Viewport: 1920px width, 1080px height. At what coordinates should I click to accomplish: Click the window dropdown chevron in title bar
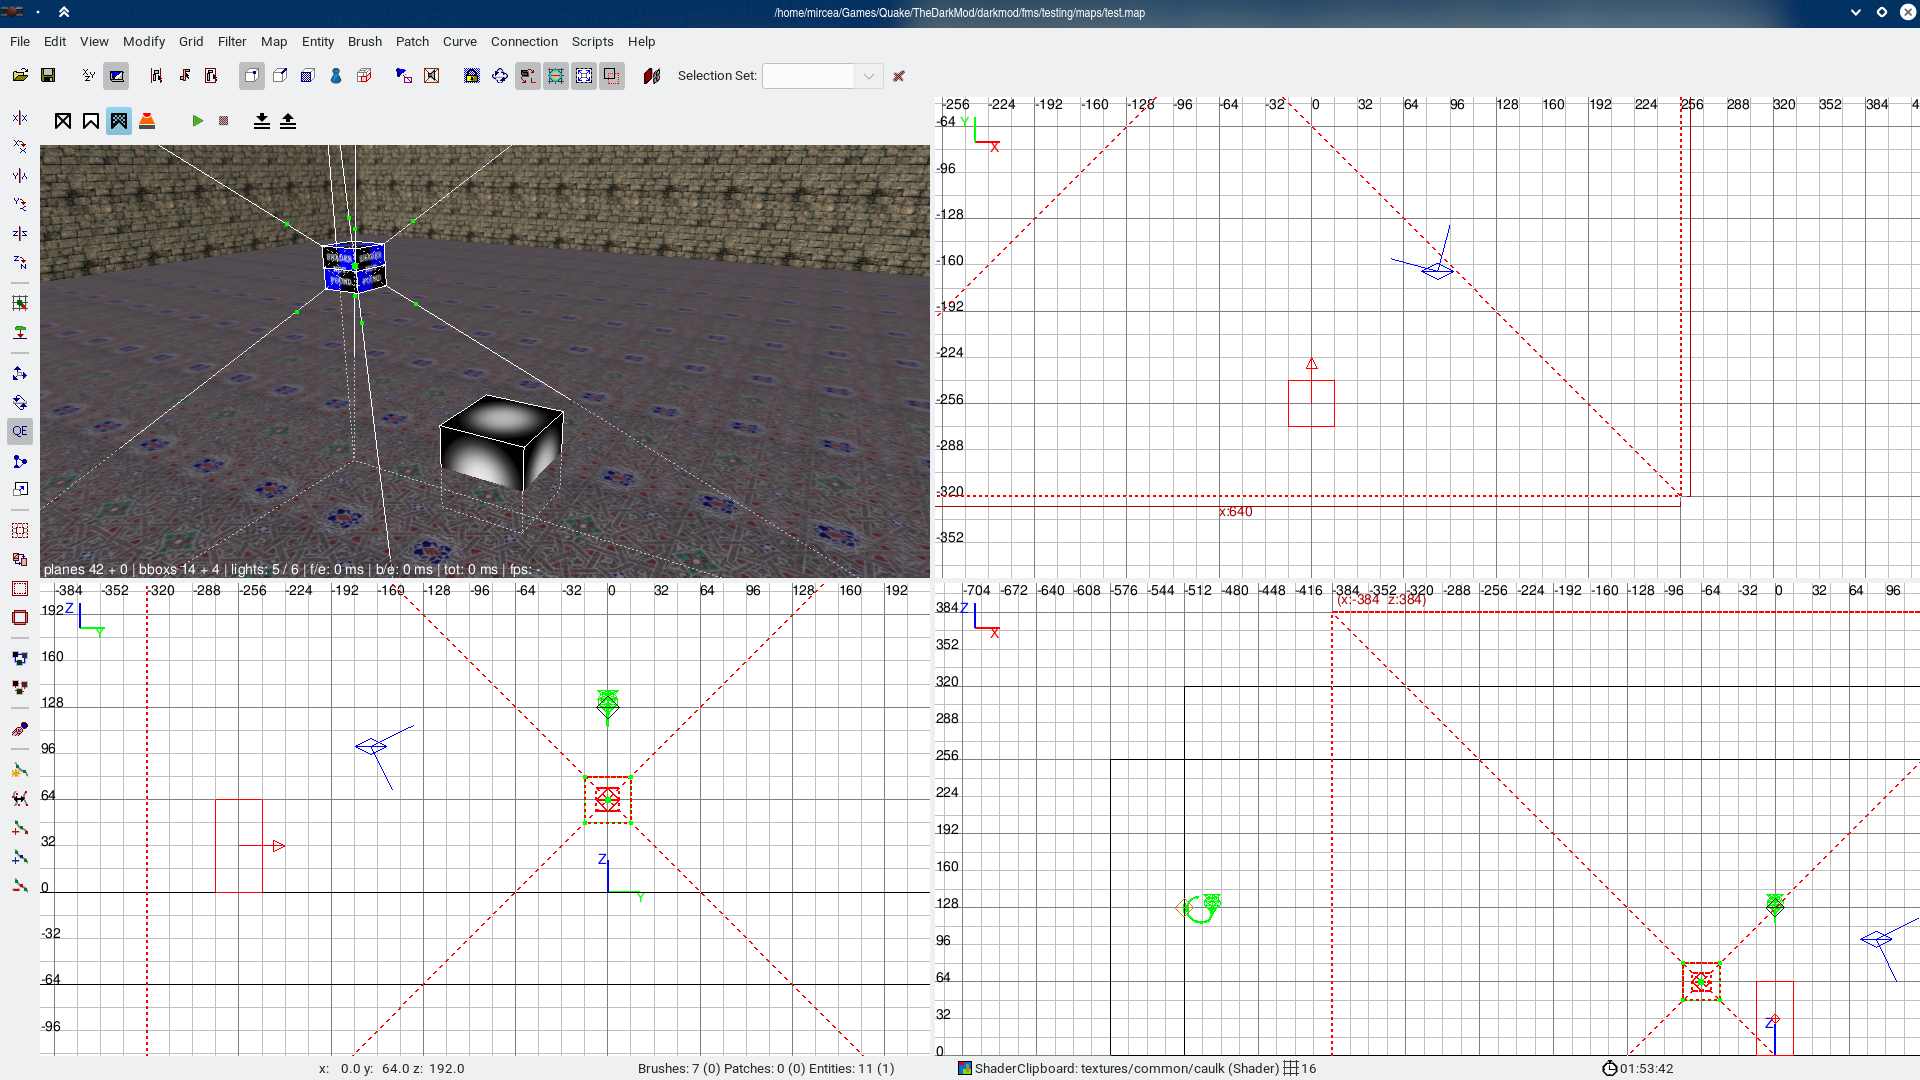point(1855,12)
